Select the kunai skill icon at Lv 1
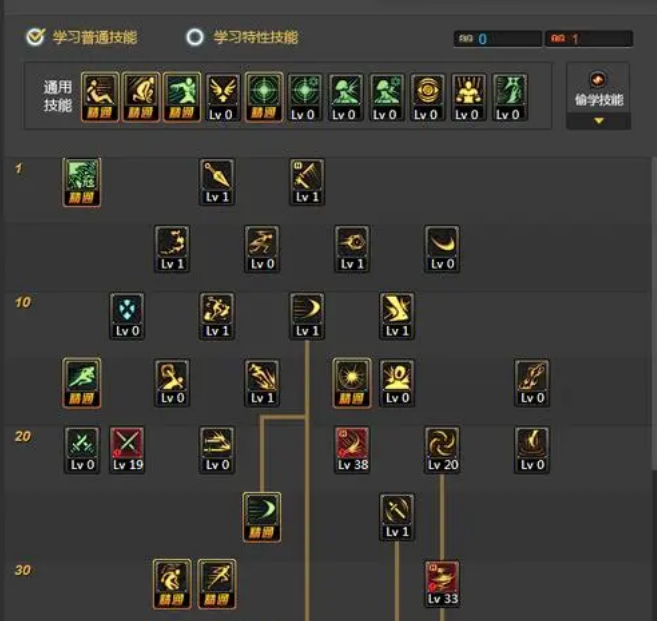This screenshot has height=621, width=657. (217, 182)
